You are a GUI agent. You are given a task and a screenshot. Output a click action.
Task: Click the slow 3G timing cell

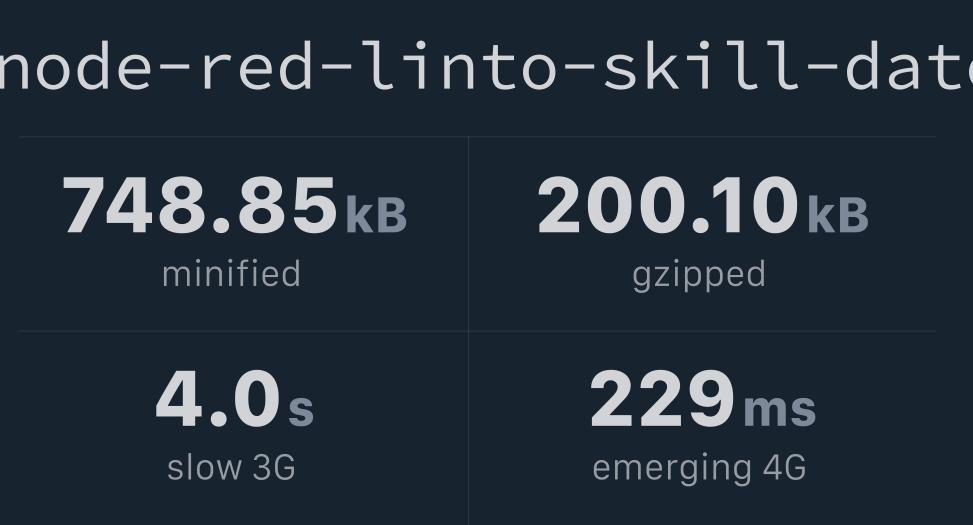(243, 428)
